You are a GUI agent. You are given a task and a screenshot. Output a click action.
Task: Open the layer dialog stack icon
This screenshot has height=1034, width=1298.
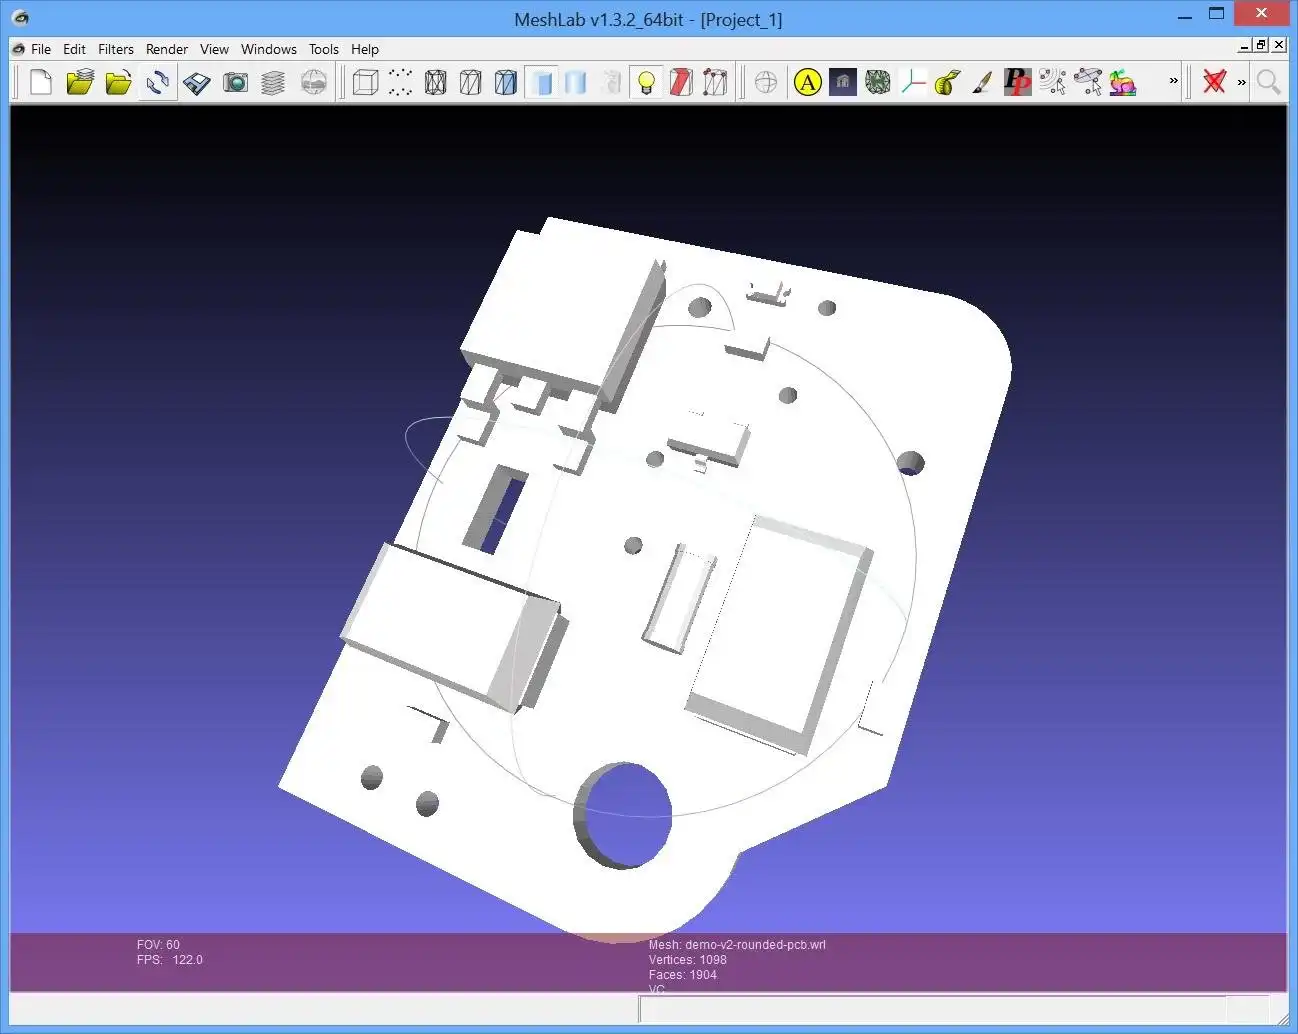273,82
